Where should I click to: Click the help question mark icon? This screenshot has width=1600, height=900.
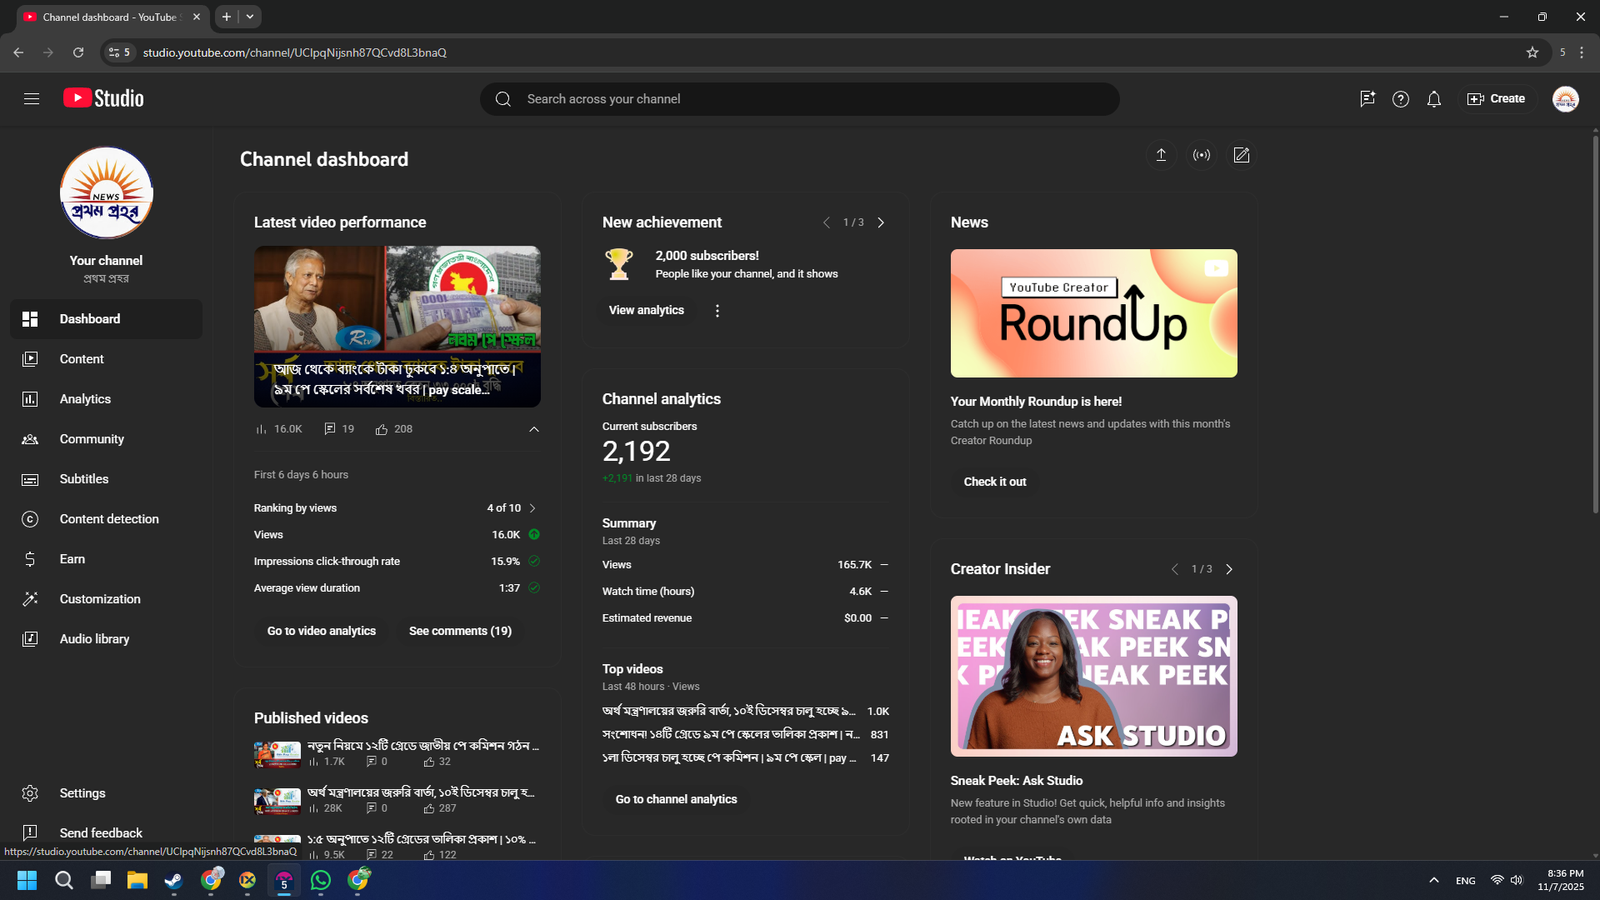pyautogui.click(x=1400, y=99)
